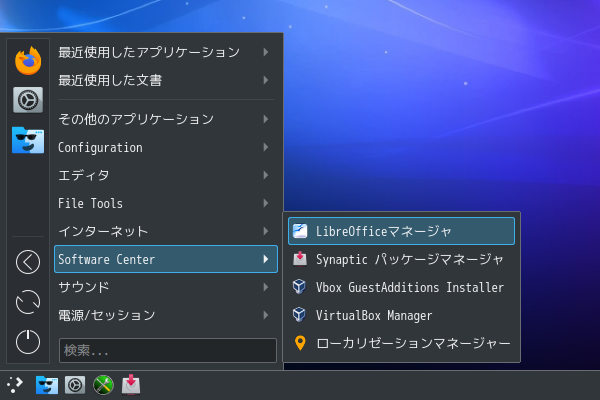The image size is (600, 400).
Task: Click the VirtualBox Manager cube icon
Action: pos(299,315)
